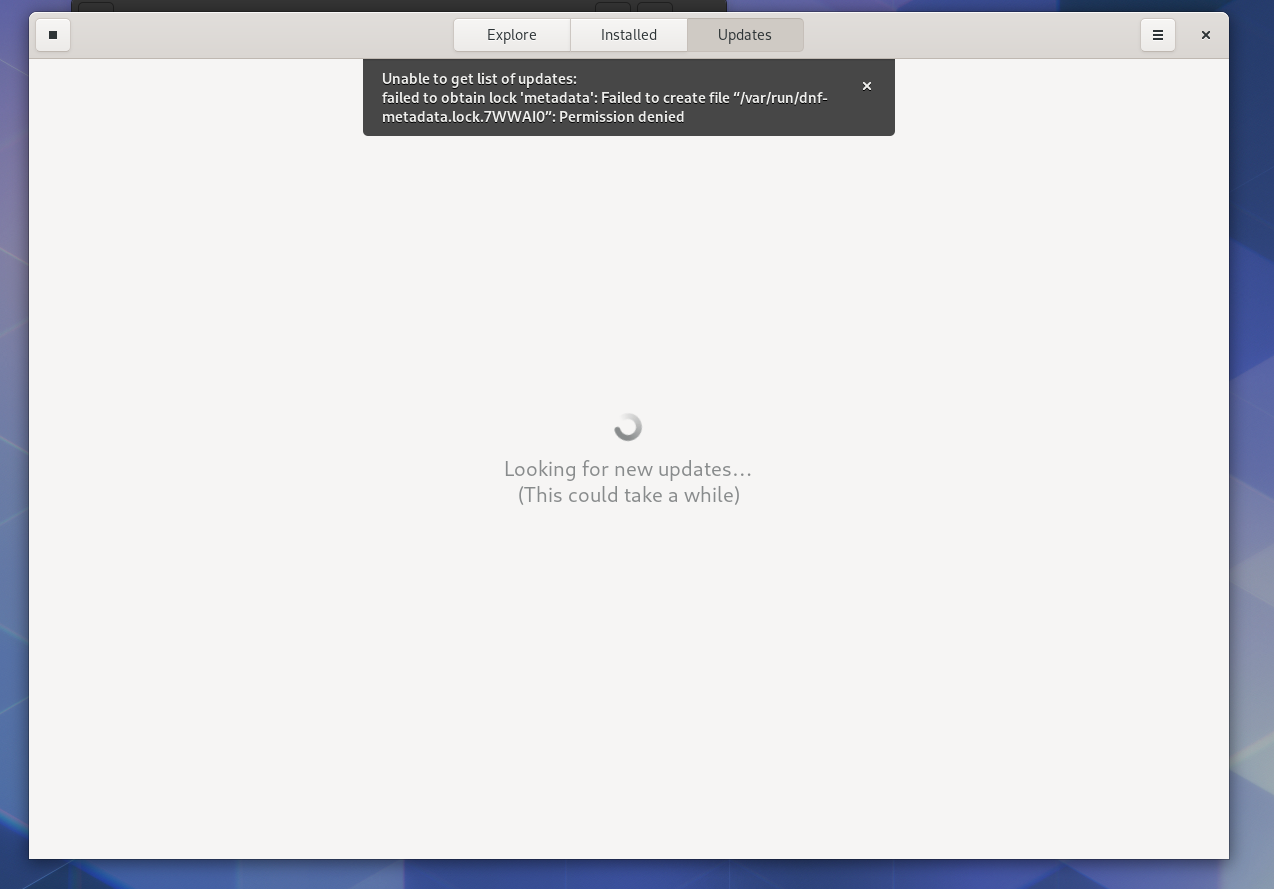The image size is (1274, 889).
Task: Open the Installed tab
Action: point(628,35)
